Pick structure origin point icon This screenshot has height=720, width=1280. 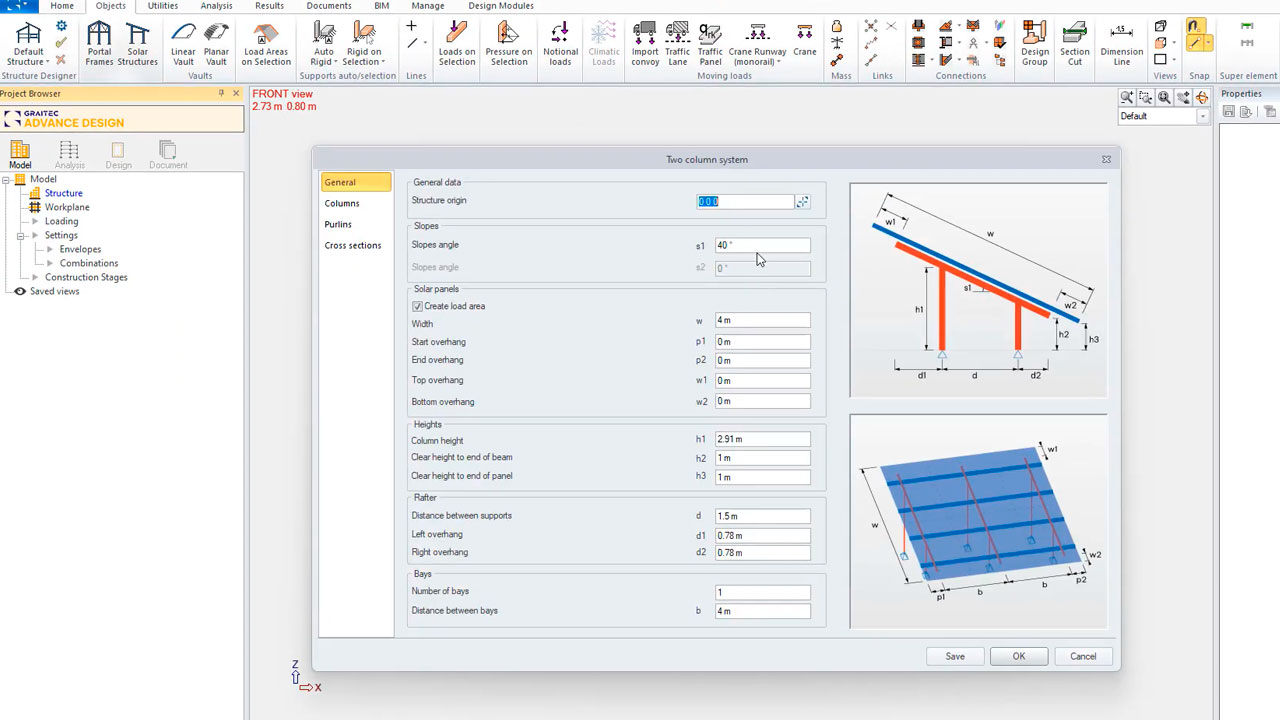pos(802,202)
